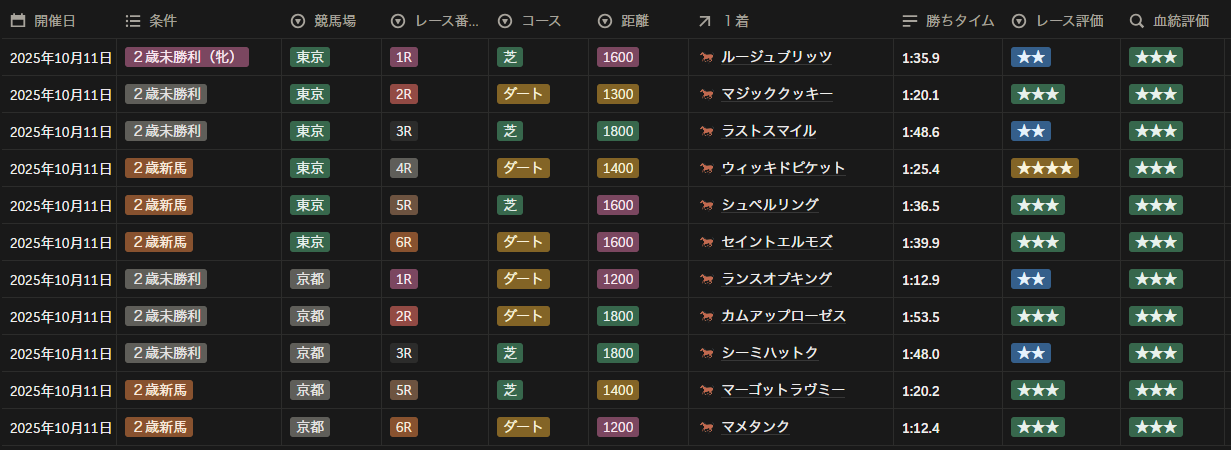The height and width of the screenshot is (450, 1231).
Task: Open the レース評価 column header menu
Action: [1058, 21]
